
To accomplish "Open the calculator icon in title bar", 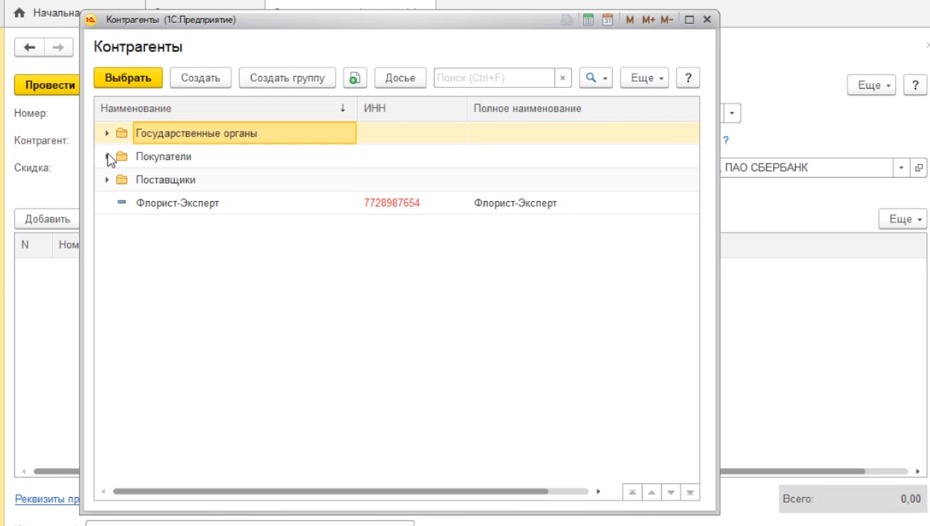I will 588,20.
